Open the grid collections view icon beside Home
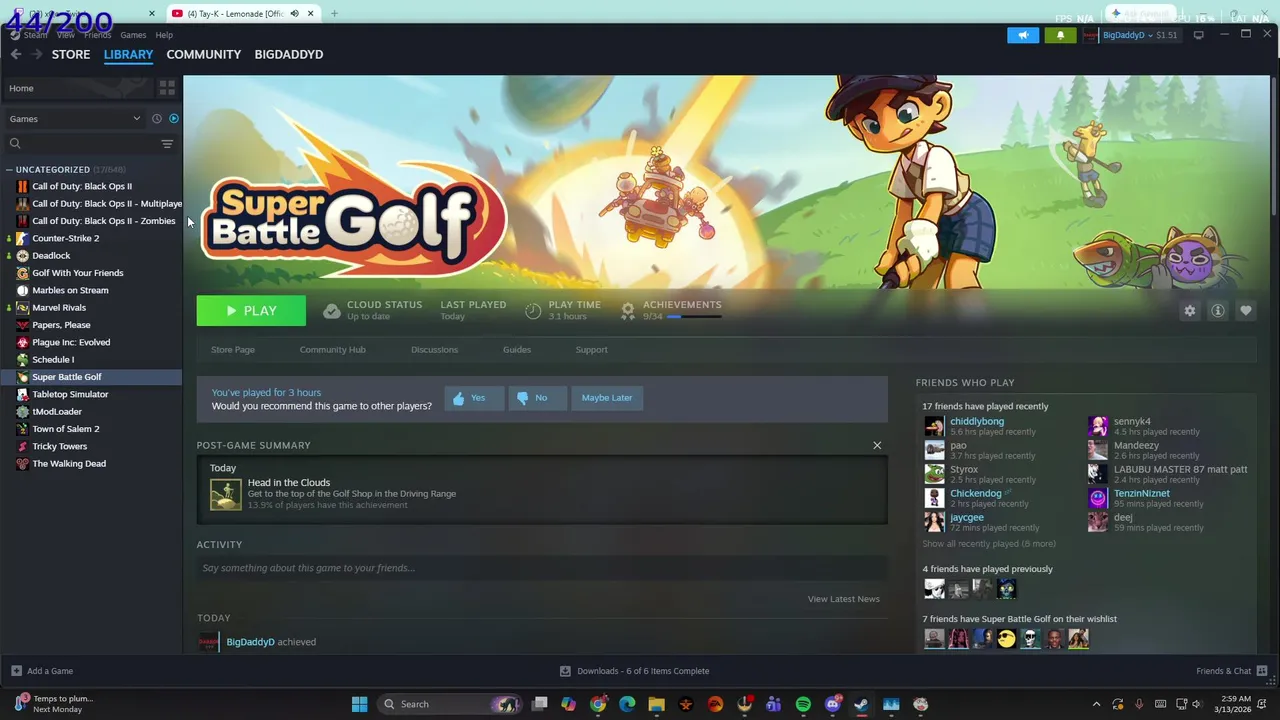This screenshot has height=720, width=1280. point(167,88)
